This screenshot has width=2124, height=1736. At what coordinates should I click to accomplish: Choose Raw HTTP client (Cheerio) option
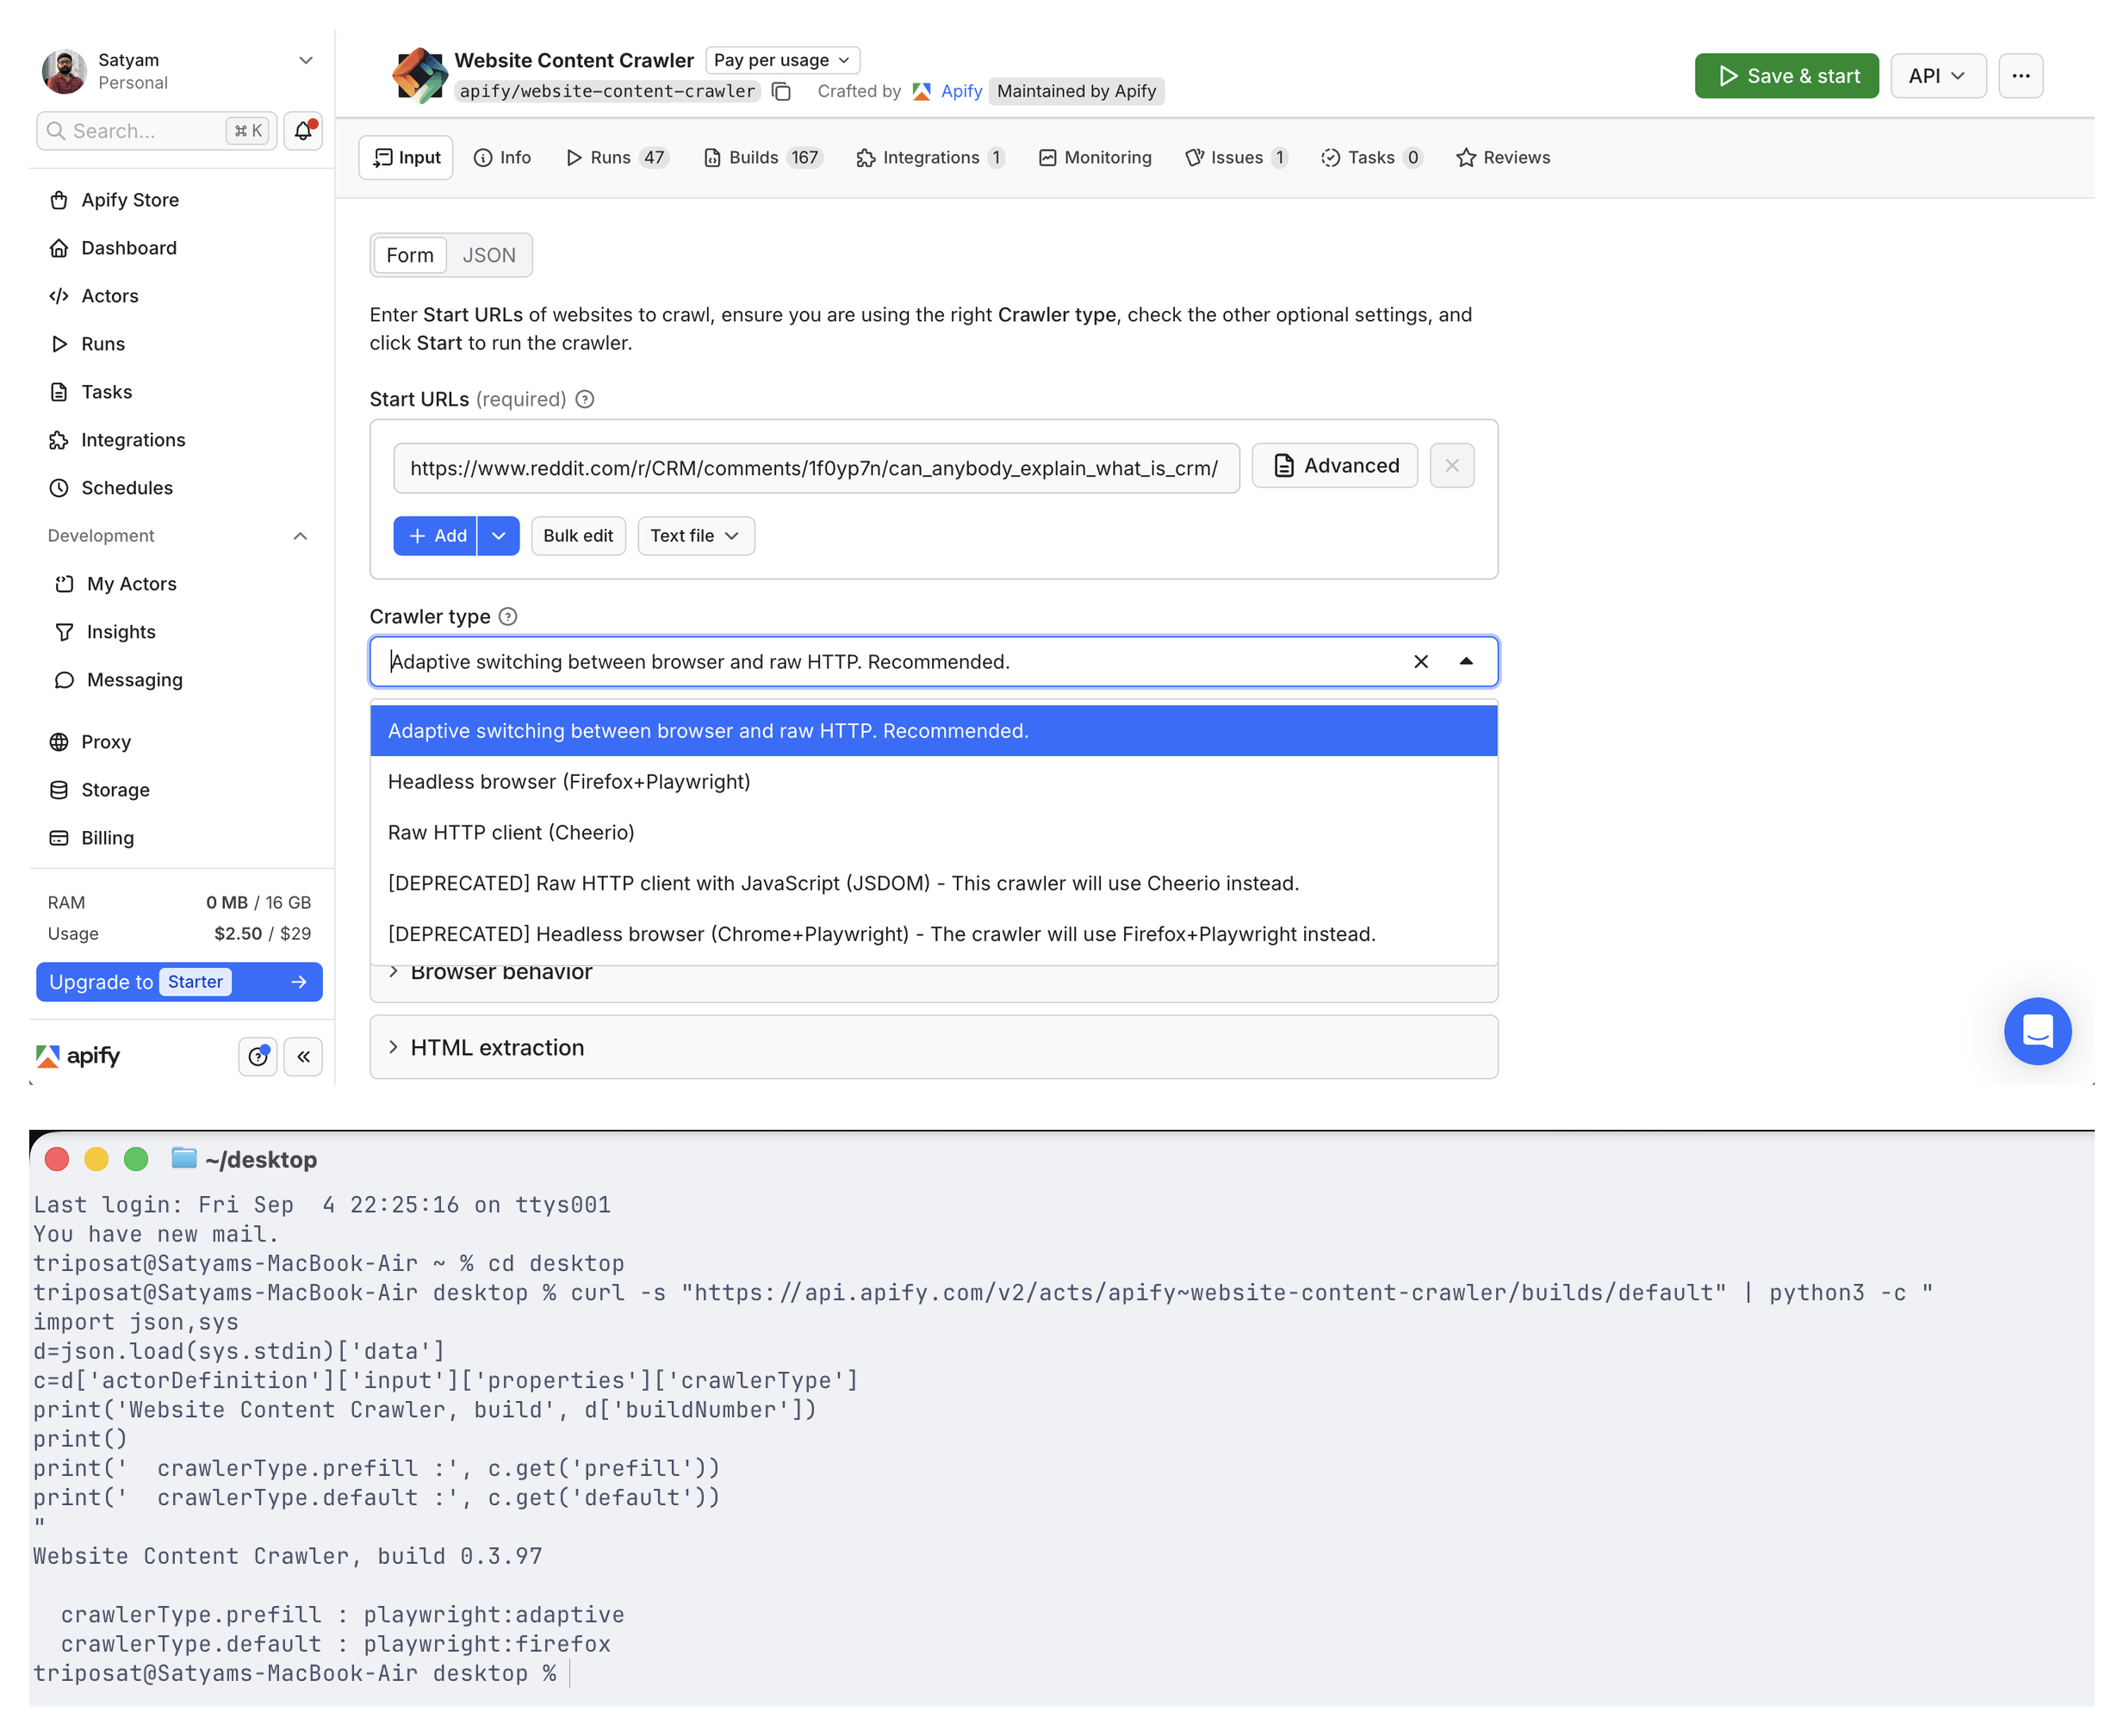pyautogui.click(x=933, y=833)
